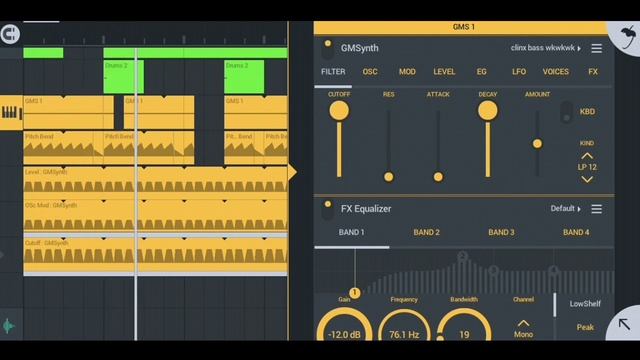The image size is (640, 360).
Task: Select the BAND 3 tab
Action: (501, 232)
